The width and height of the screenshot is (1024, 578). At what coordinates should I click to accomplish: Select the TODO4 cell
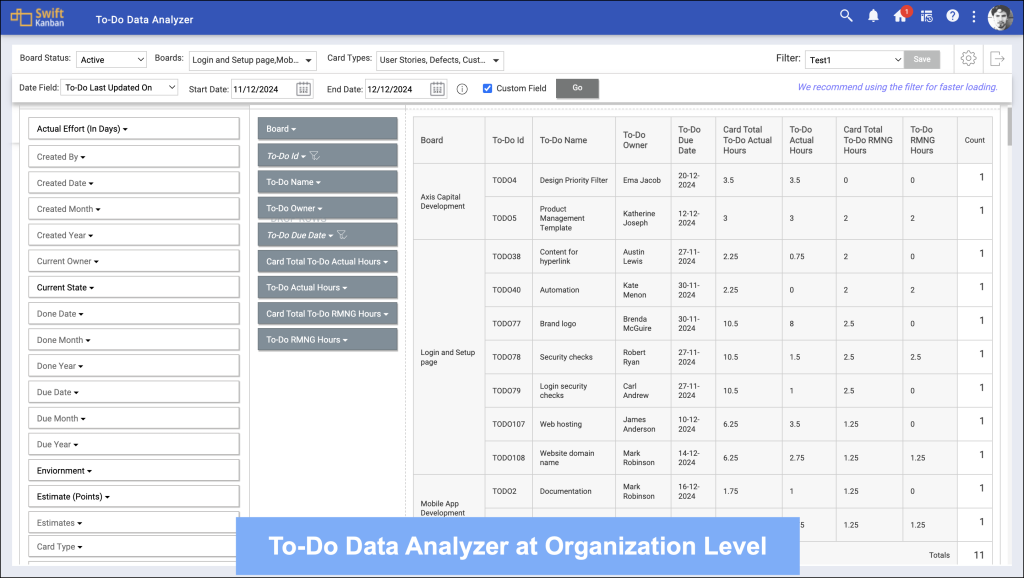pos(508,180)
